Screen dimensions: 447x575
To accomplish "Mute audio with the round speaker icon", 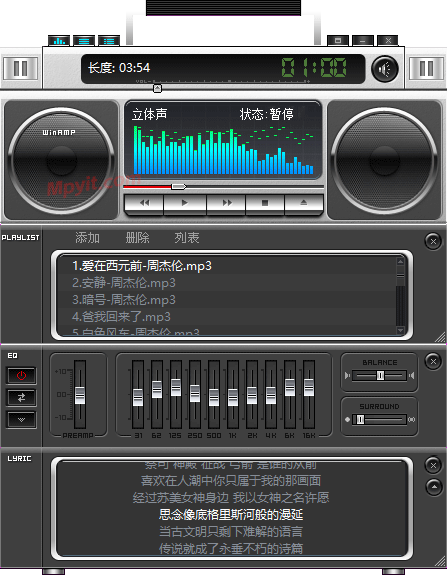I will pos(385,69).
